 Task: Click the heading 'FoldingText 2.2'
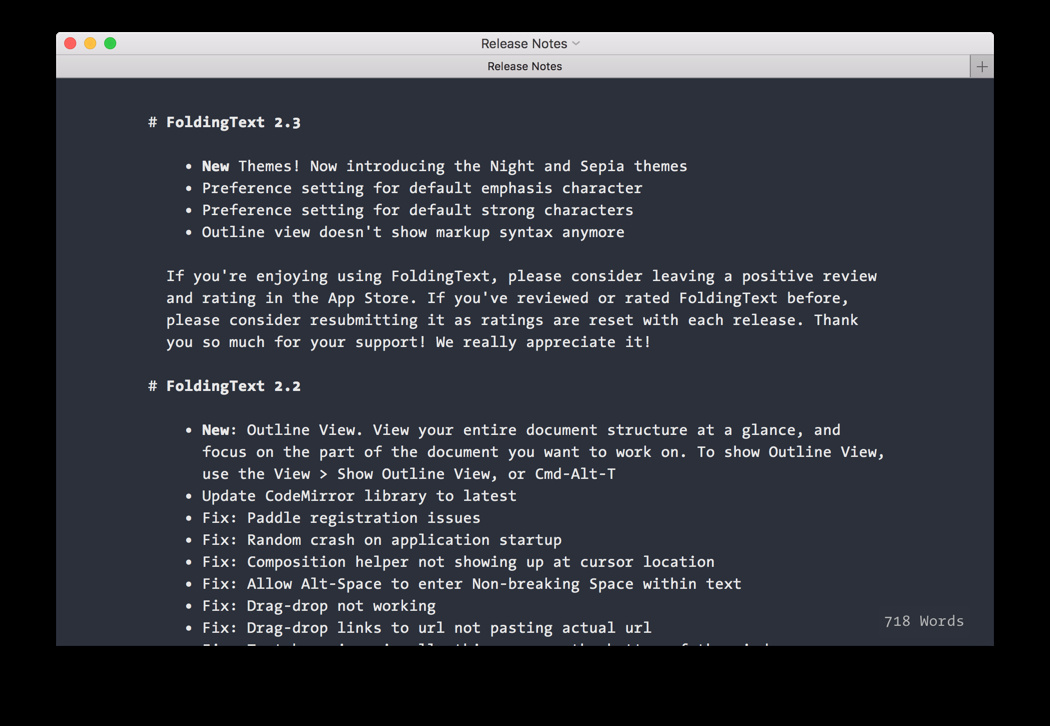pyautogui.click(x=233, y=386)
